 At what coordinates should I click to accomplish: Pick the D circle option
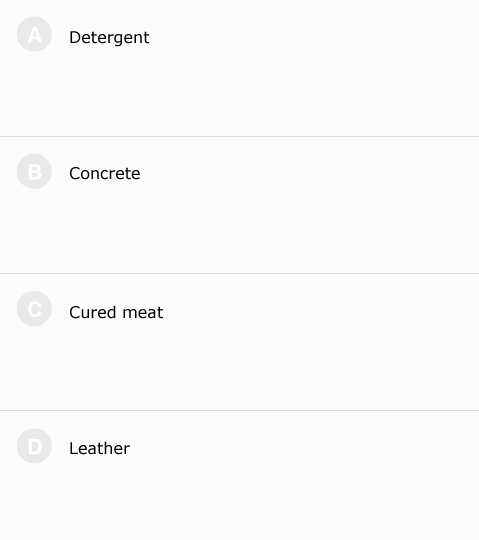tap(34, 446)
